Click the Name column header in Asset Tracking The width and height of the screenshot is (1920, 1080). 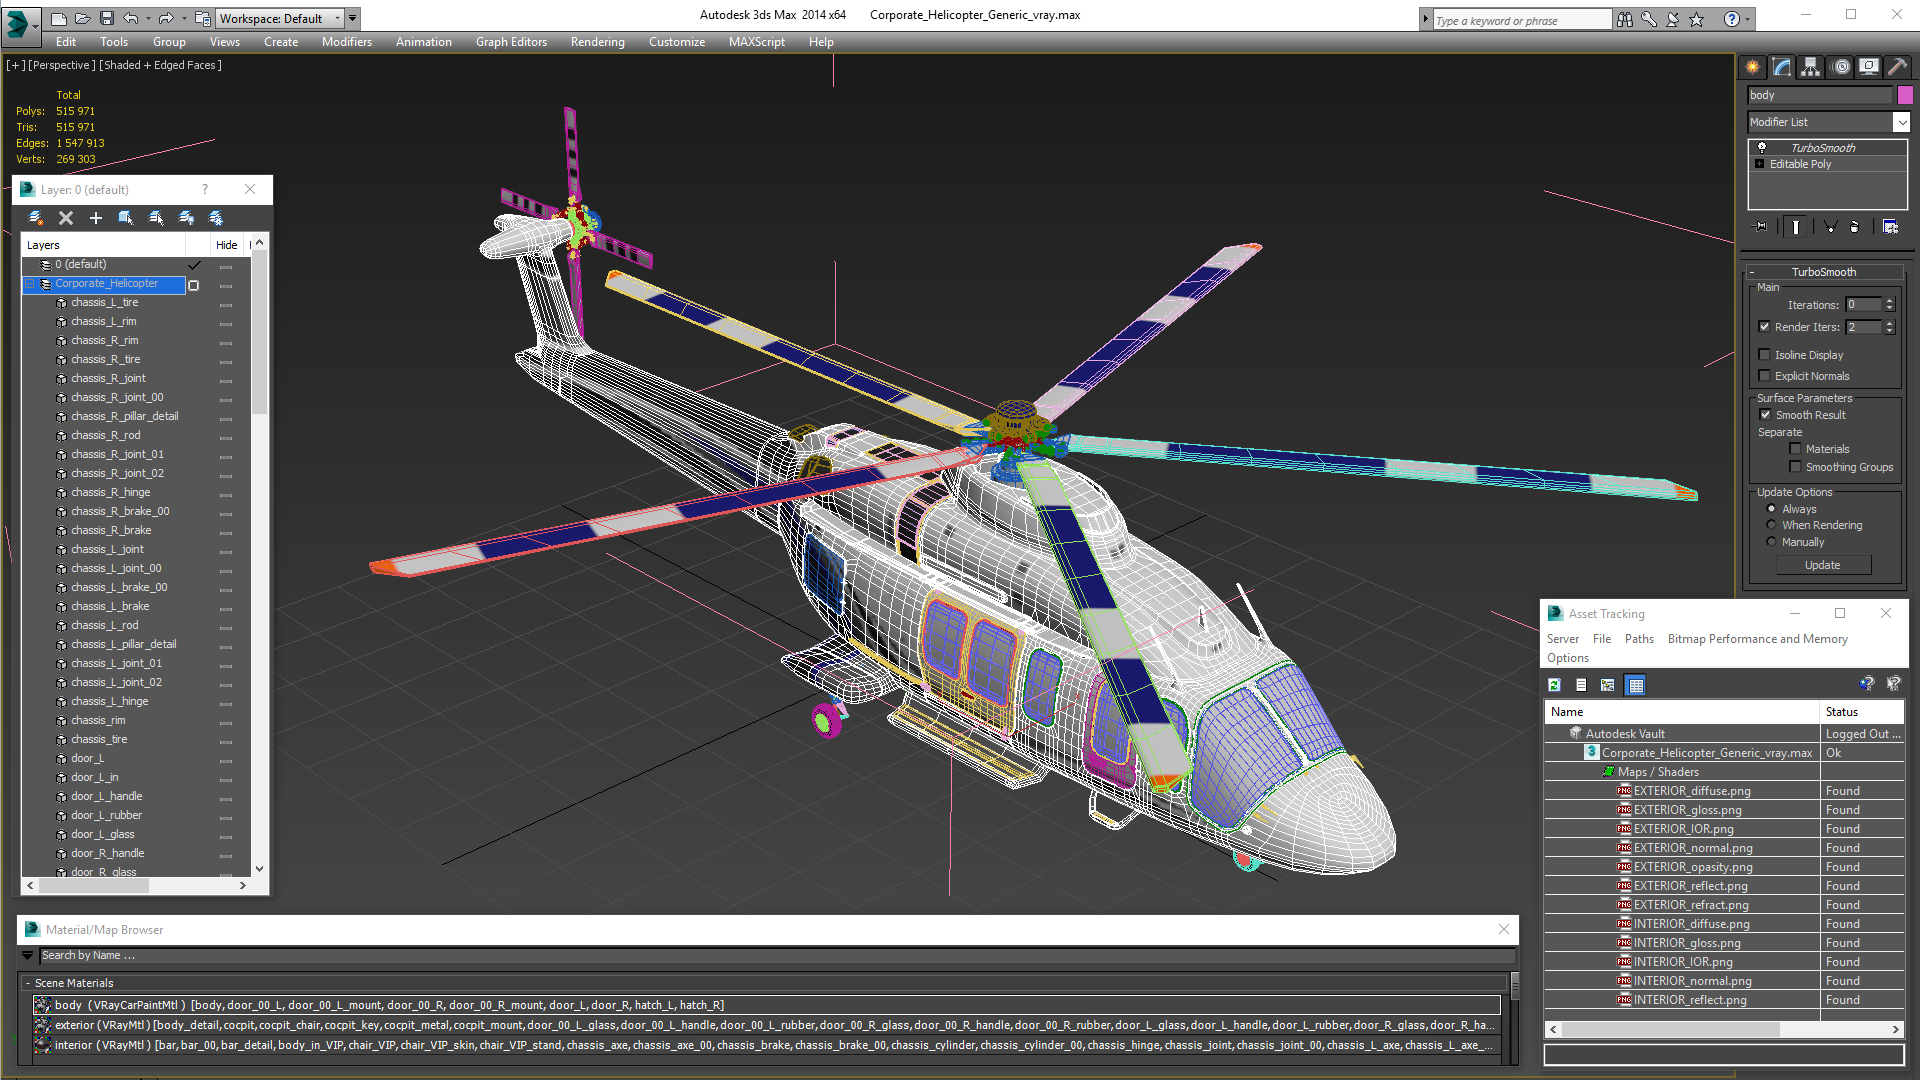click(1682, 712)
